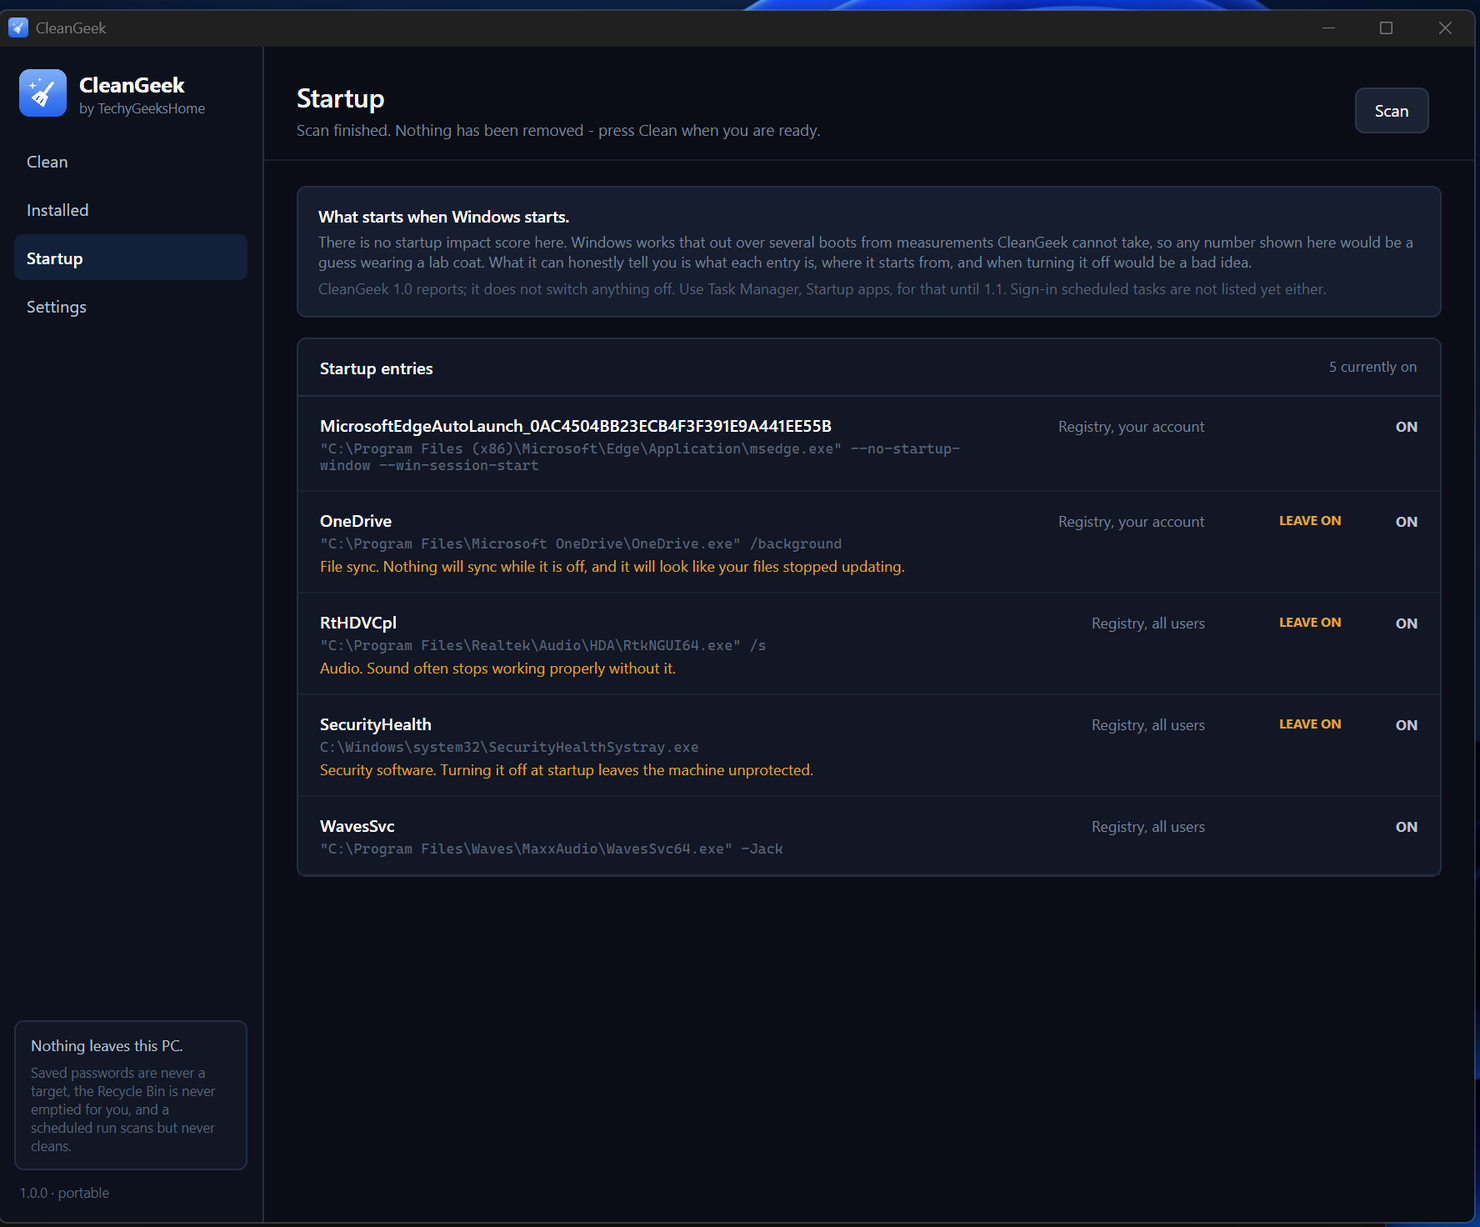Select the Startup sidebar item
The image size is (1480, 1227).
(x=131, y=258)
